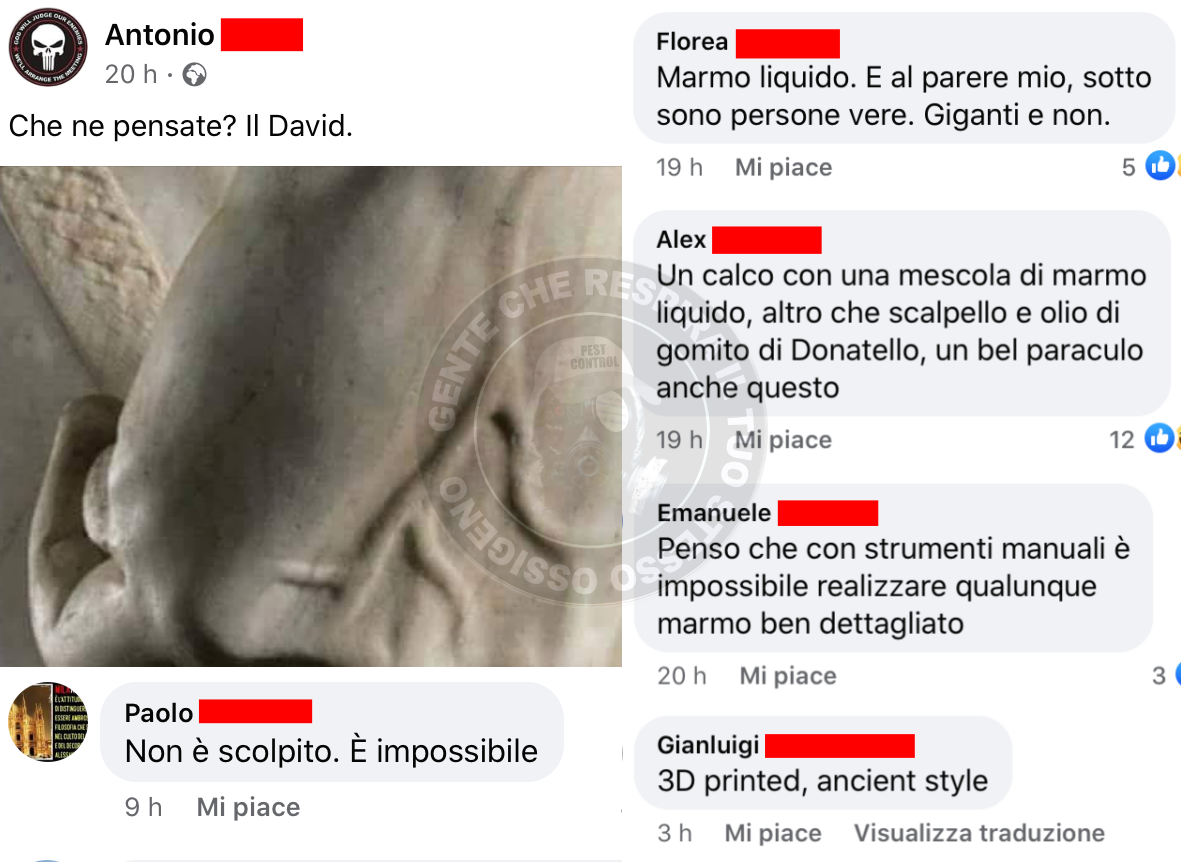Image resolution: width=1181 pixels, height=862 pixels.
Task: Click the 3 reactions count on Emanuele's comment
Action: click(x=1159, y=676)
